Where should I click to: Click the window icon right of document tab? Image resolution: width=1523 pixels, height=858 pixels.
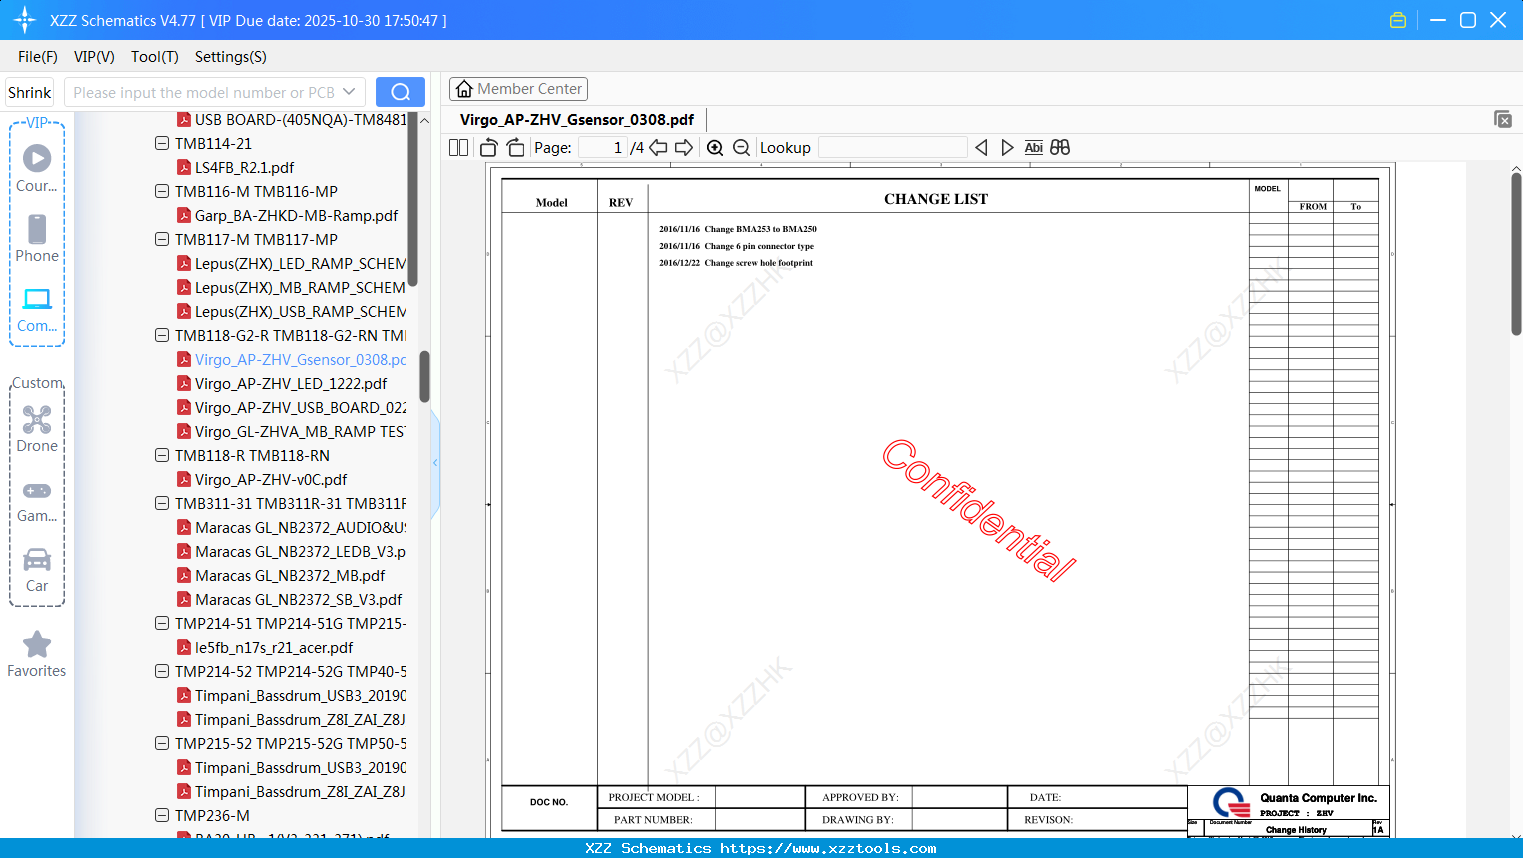pos(1503,119)
